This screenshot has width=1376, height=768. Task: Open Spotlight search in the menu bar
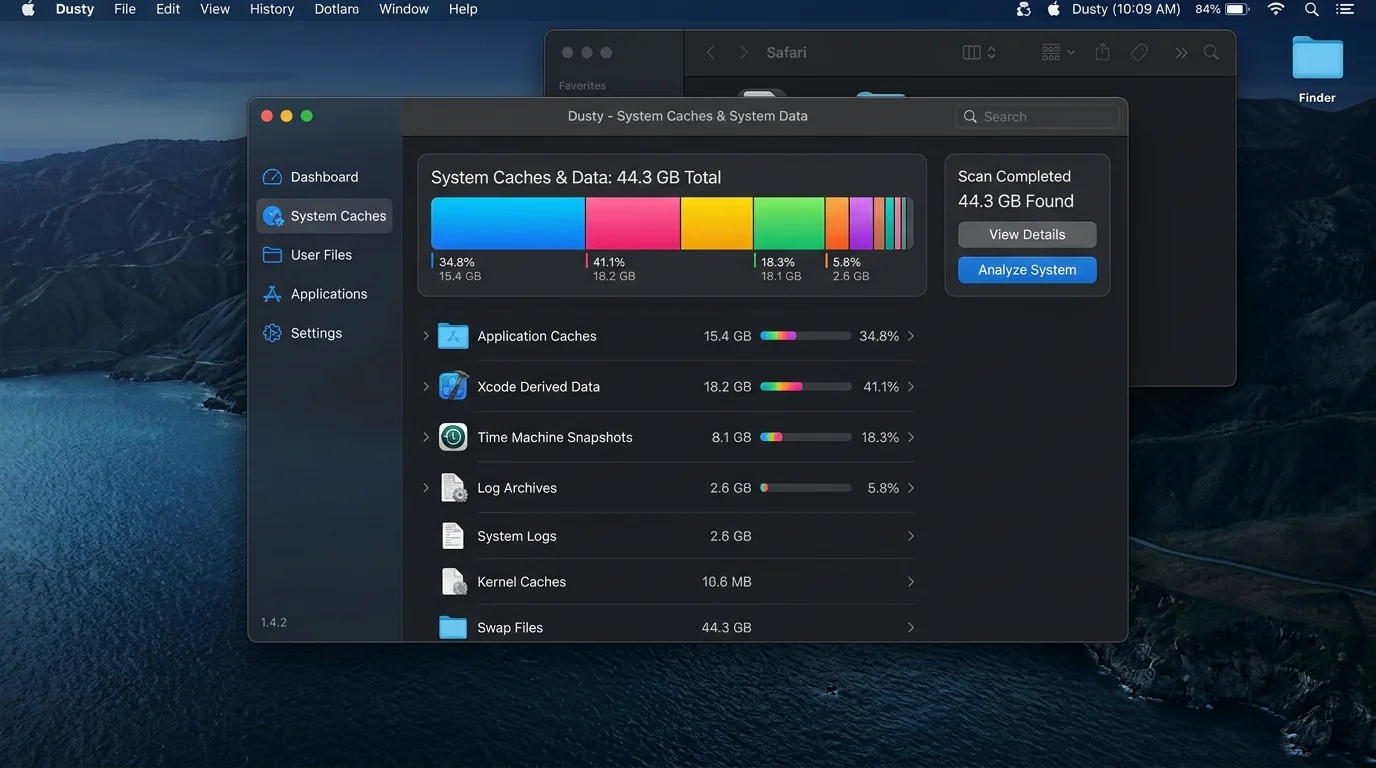pos(1311,9)
